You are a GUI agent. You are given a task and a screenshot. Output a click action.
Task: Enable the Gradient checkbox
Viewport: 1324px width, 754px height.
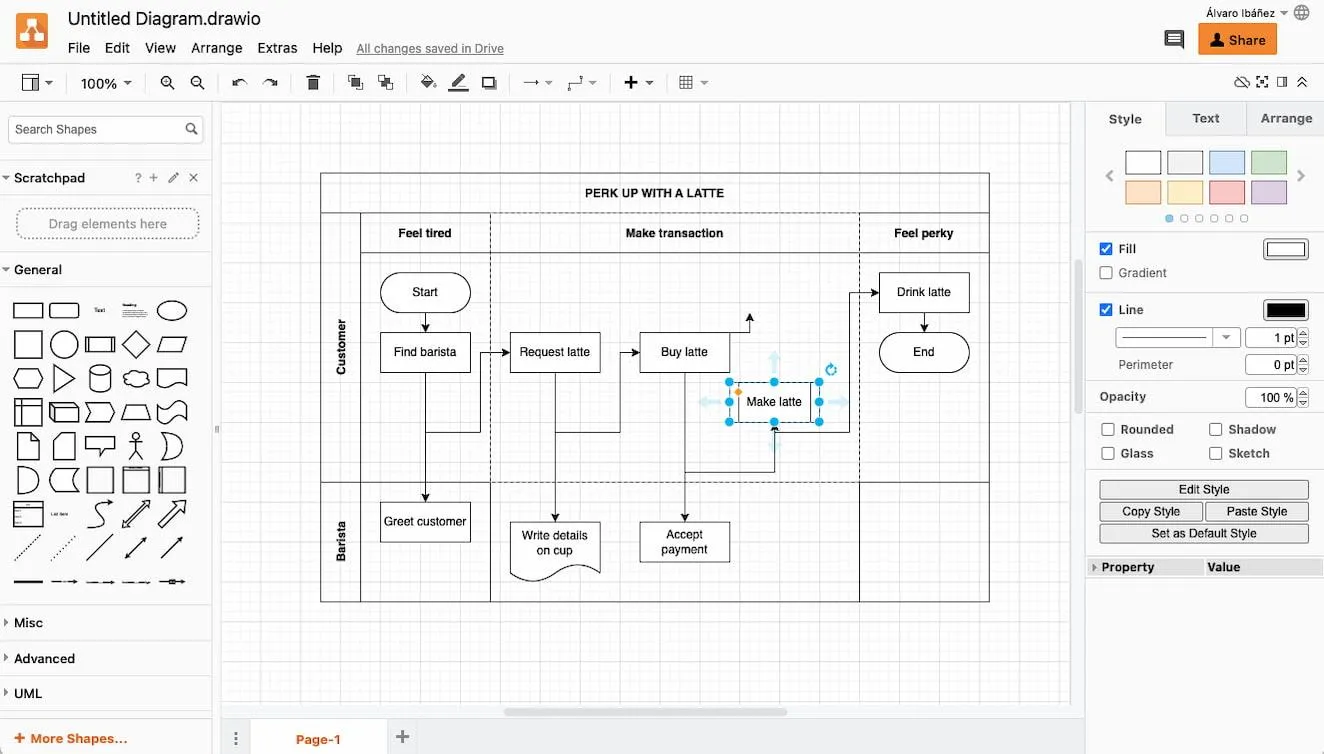coord(1106,273)
